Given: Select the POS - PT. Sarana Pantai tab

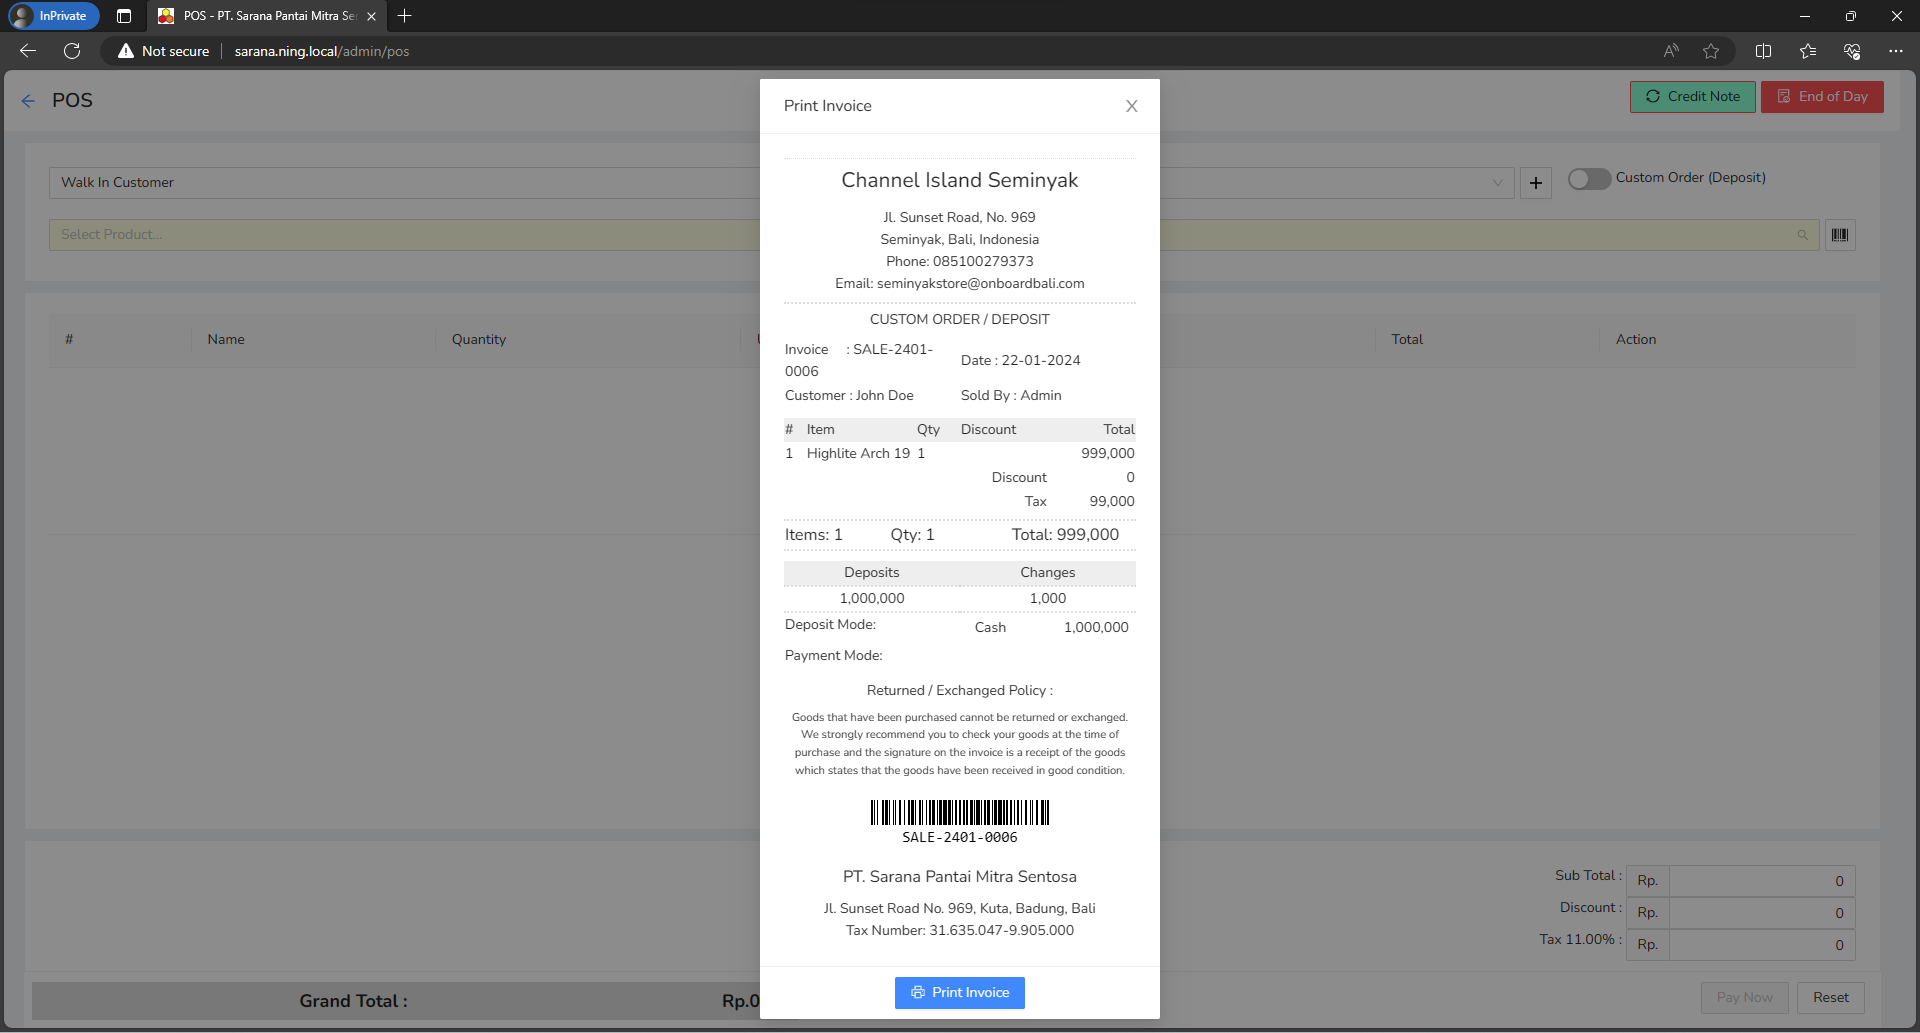Looking at the screenshot, I should [268, 16].
